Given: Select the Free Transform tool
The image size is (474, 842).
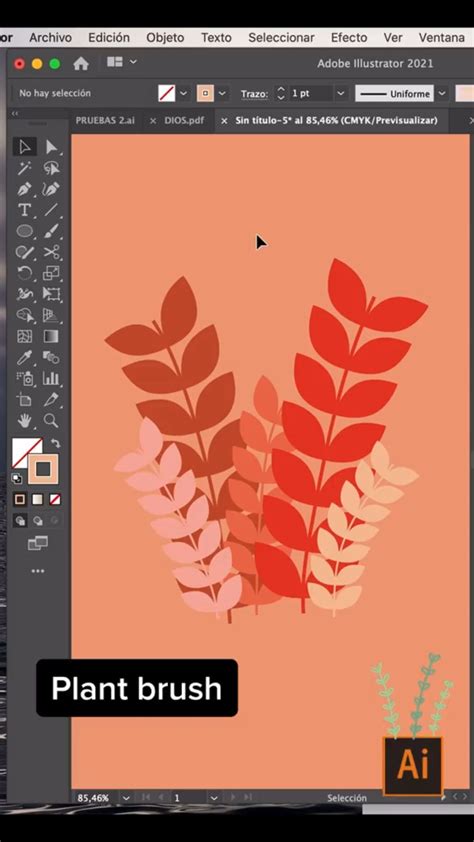Looking at the screenshot, I should click(52, 294).
